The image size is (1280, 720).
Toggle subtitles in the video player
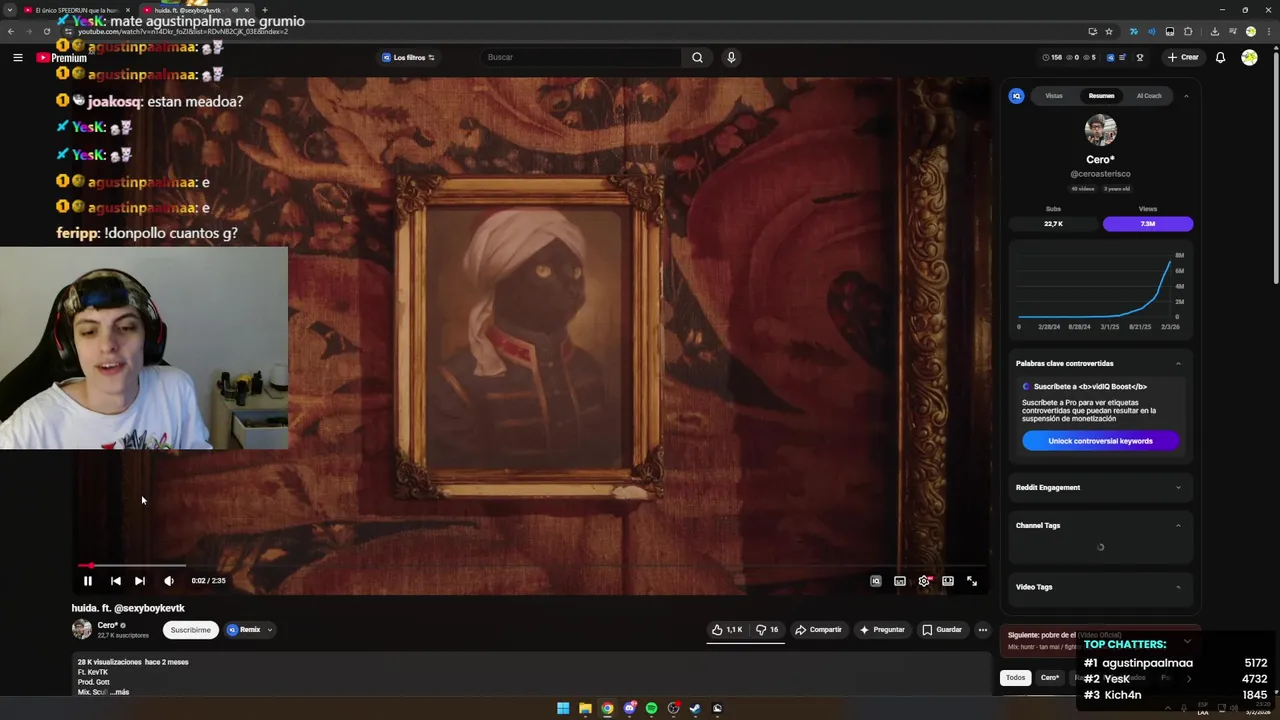point(900,581)
